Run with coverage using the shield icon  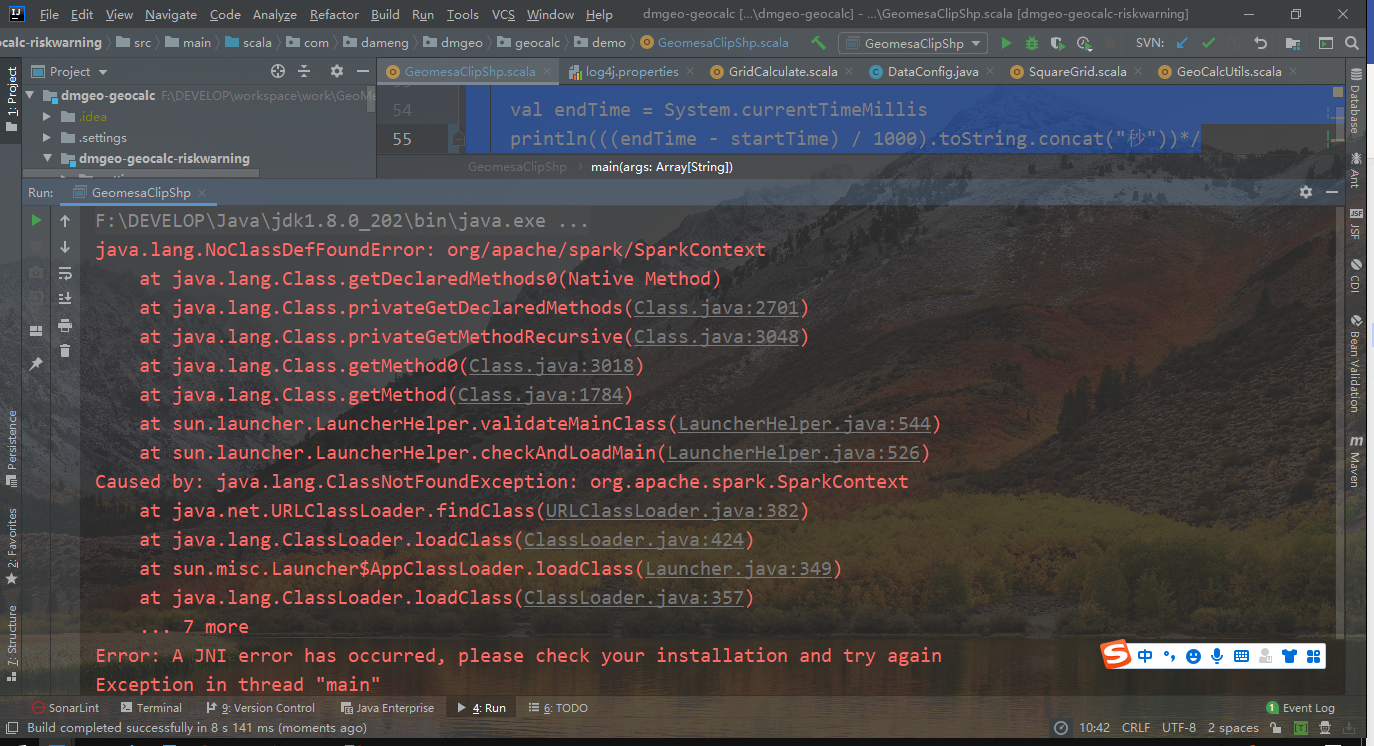tap(1056, 43)
